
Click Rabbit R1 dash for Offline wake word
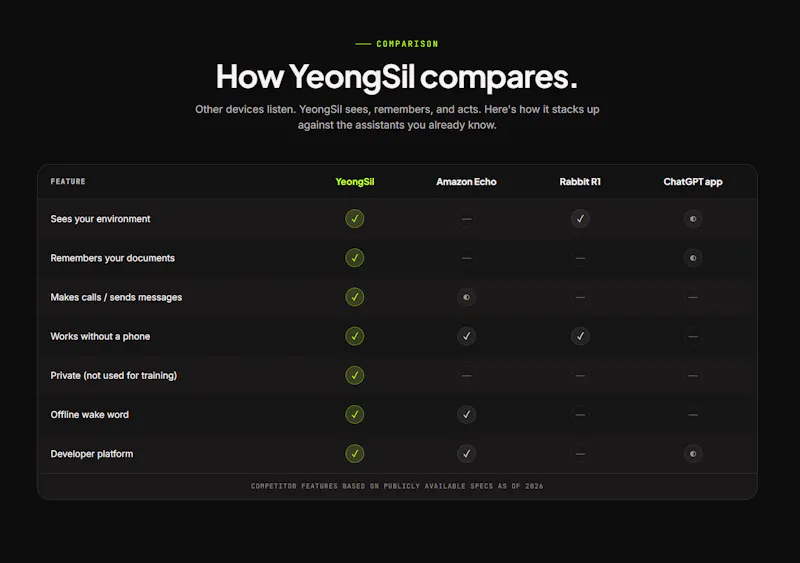[580, 414]
